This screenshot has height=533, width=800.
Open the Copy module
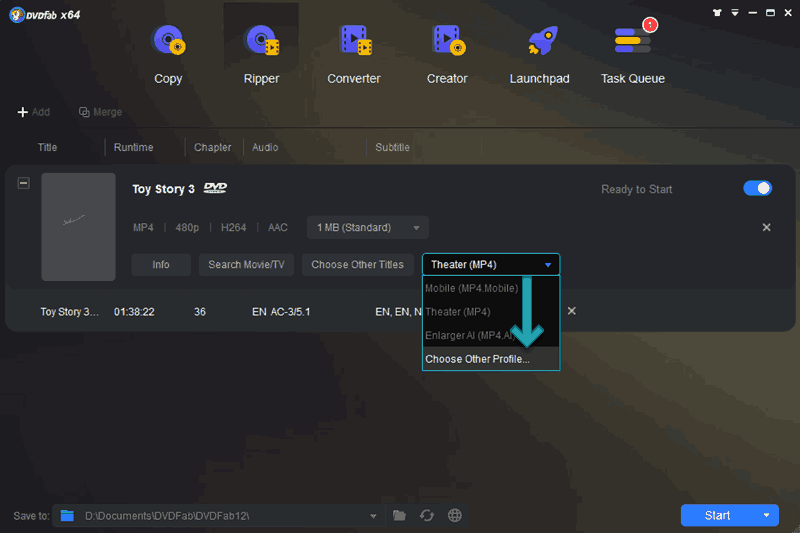(x=168, y=54)
